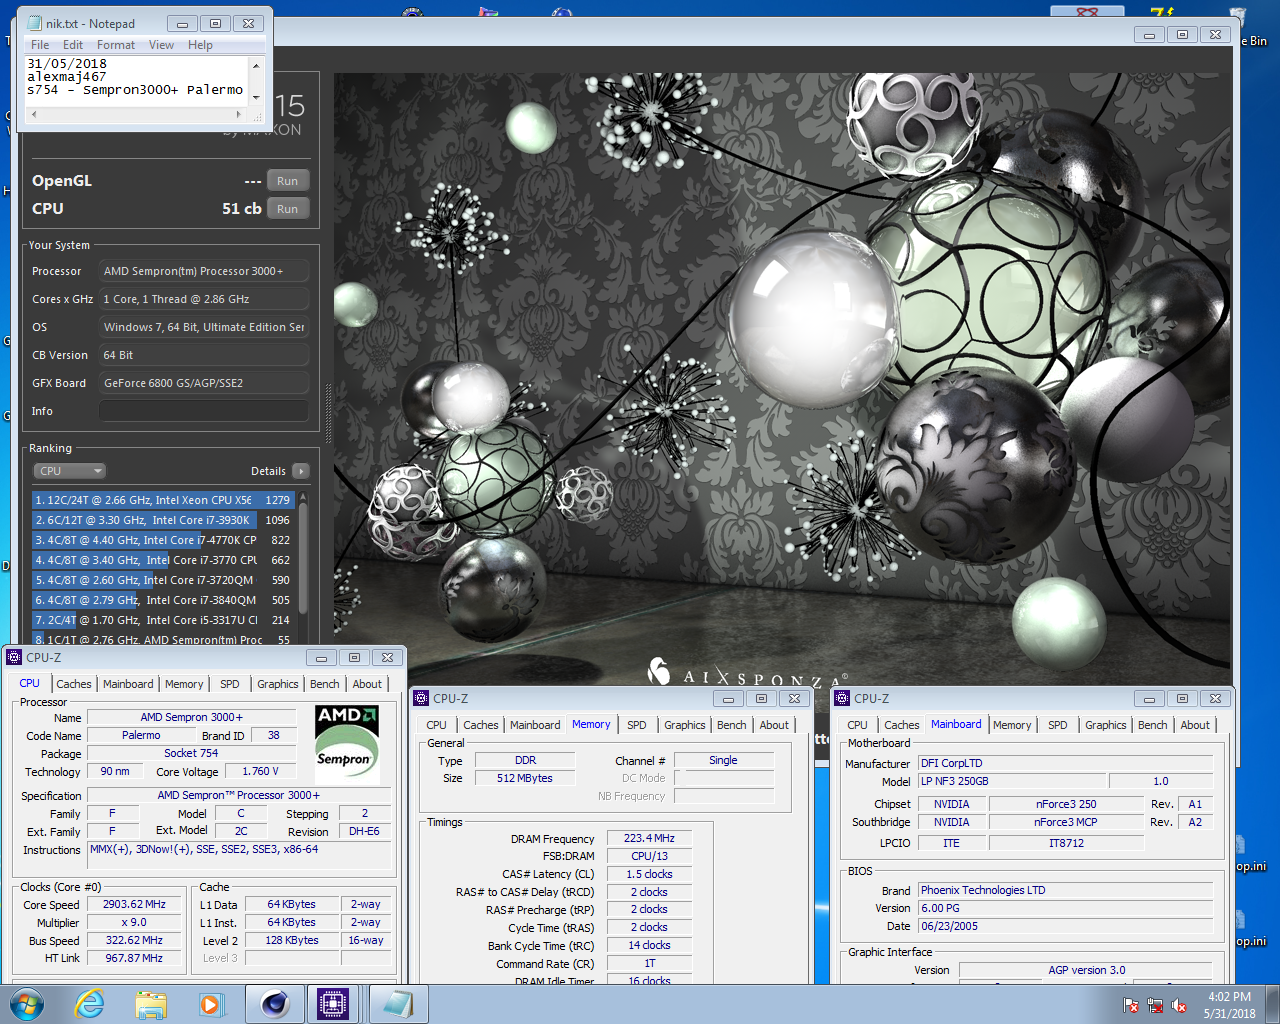The width and height of the screenshot is (1280, 1024).
Task: Open the CPU dropdown in the Ranking panel
Action: (70, 471)
